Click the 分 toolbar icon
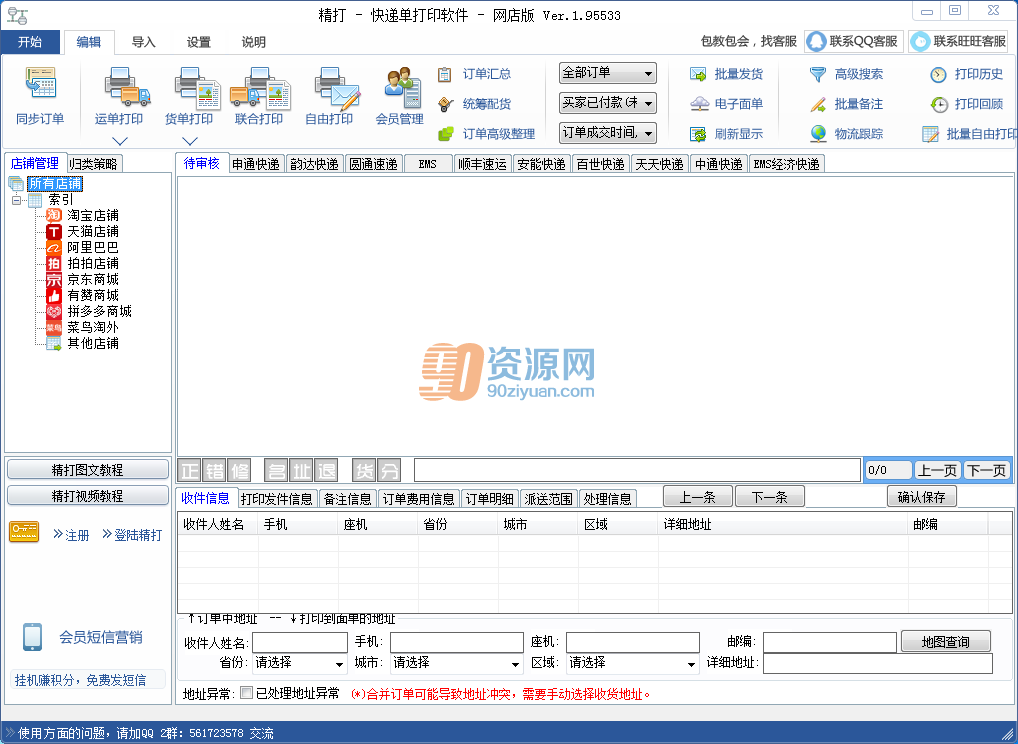Image resolution: width=1018 pixels, height=744 pixels. coord(388,470)
